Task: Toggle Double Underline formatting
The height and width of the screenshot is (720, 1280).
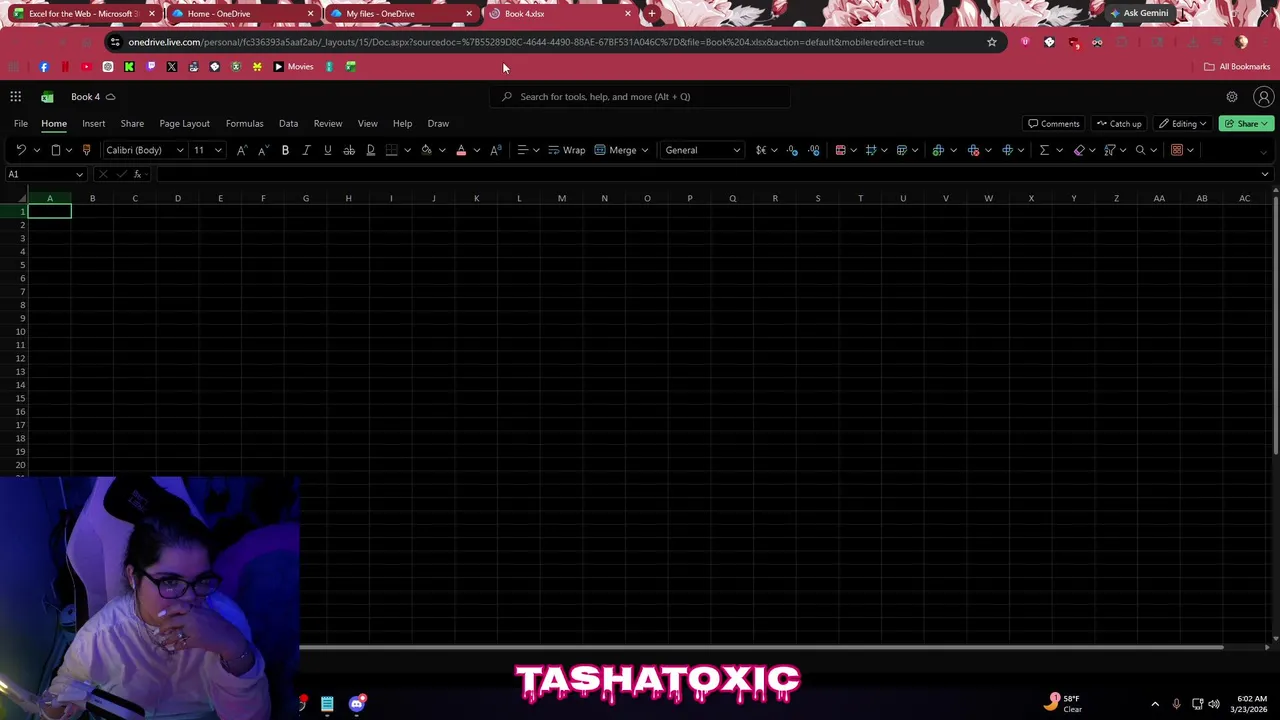Action: 370,150
